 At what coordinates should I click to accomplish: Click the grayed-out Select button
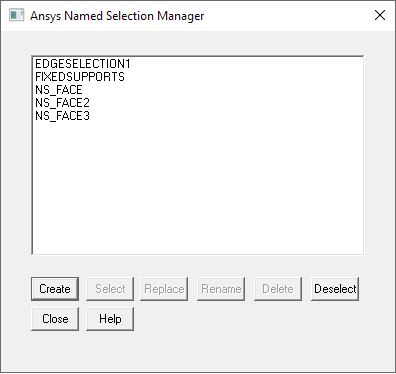tap(110, 289)
